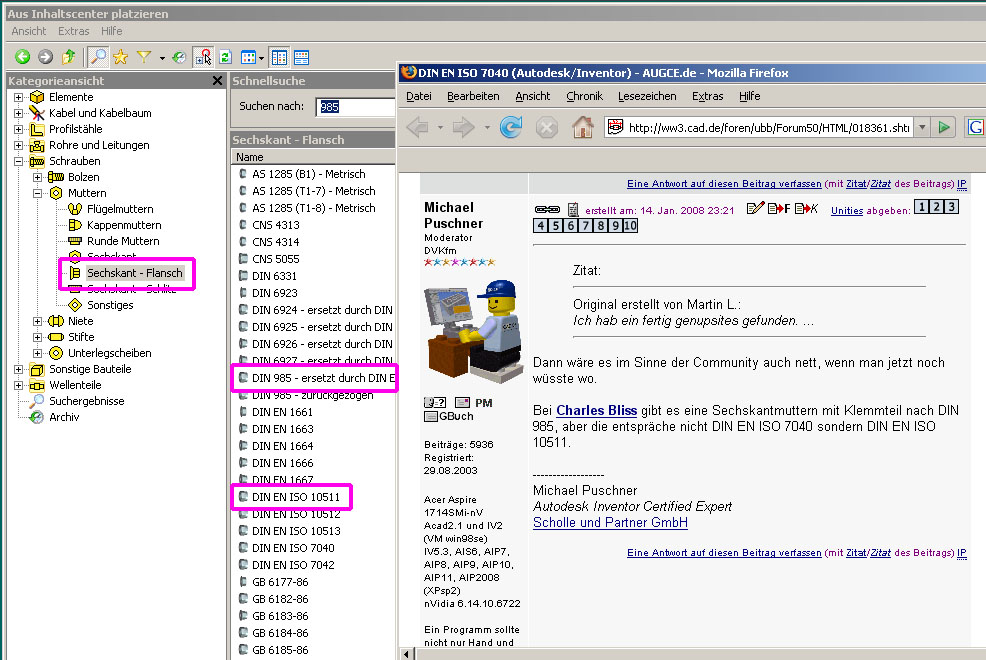Click the green refresh page icon in Inhaltscenter
Viewport: 986px width, 660px height.
[x=226, y=57]
